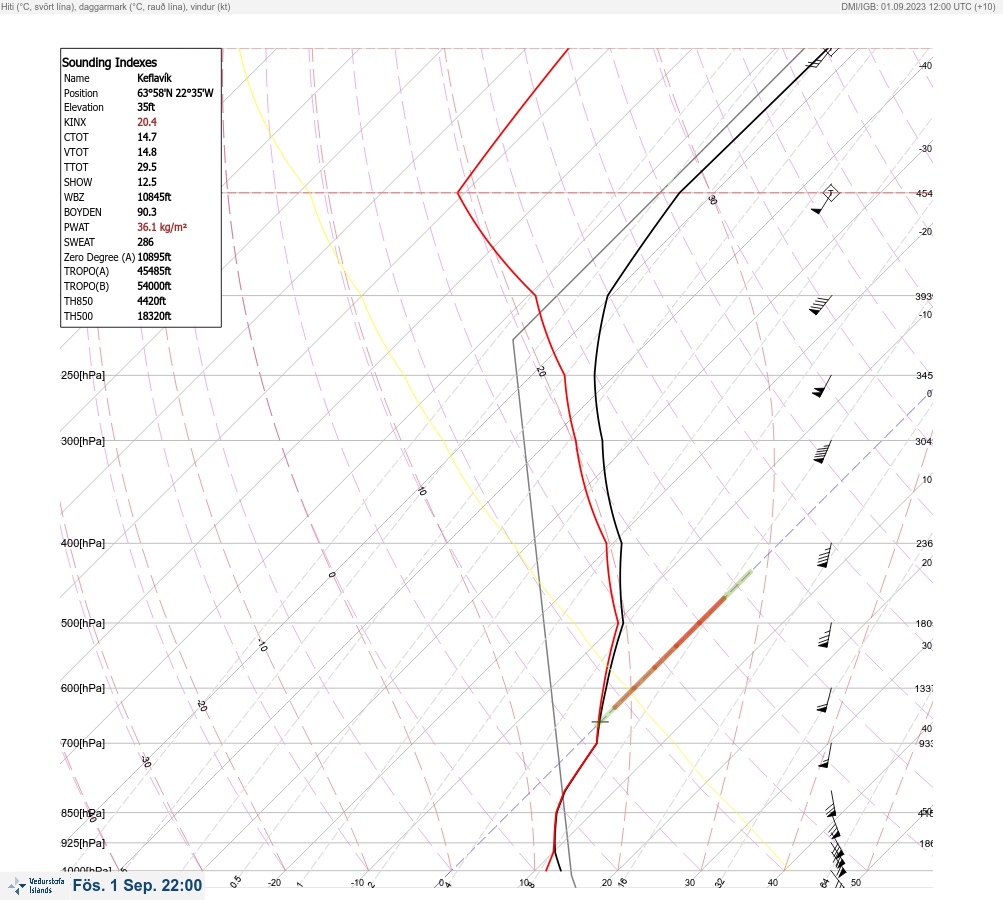Viewport: 1003px width, 900px height.
Task: Click the '454' height label on right edge
Action: coord(924,193)
